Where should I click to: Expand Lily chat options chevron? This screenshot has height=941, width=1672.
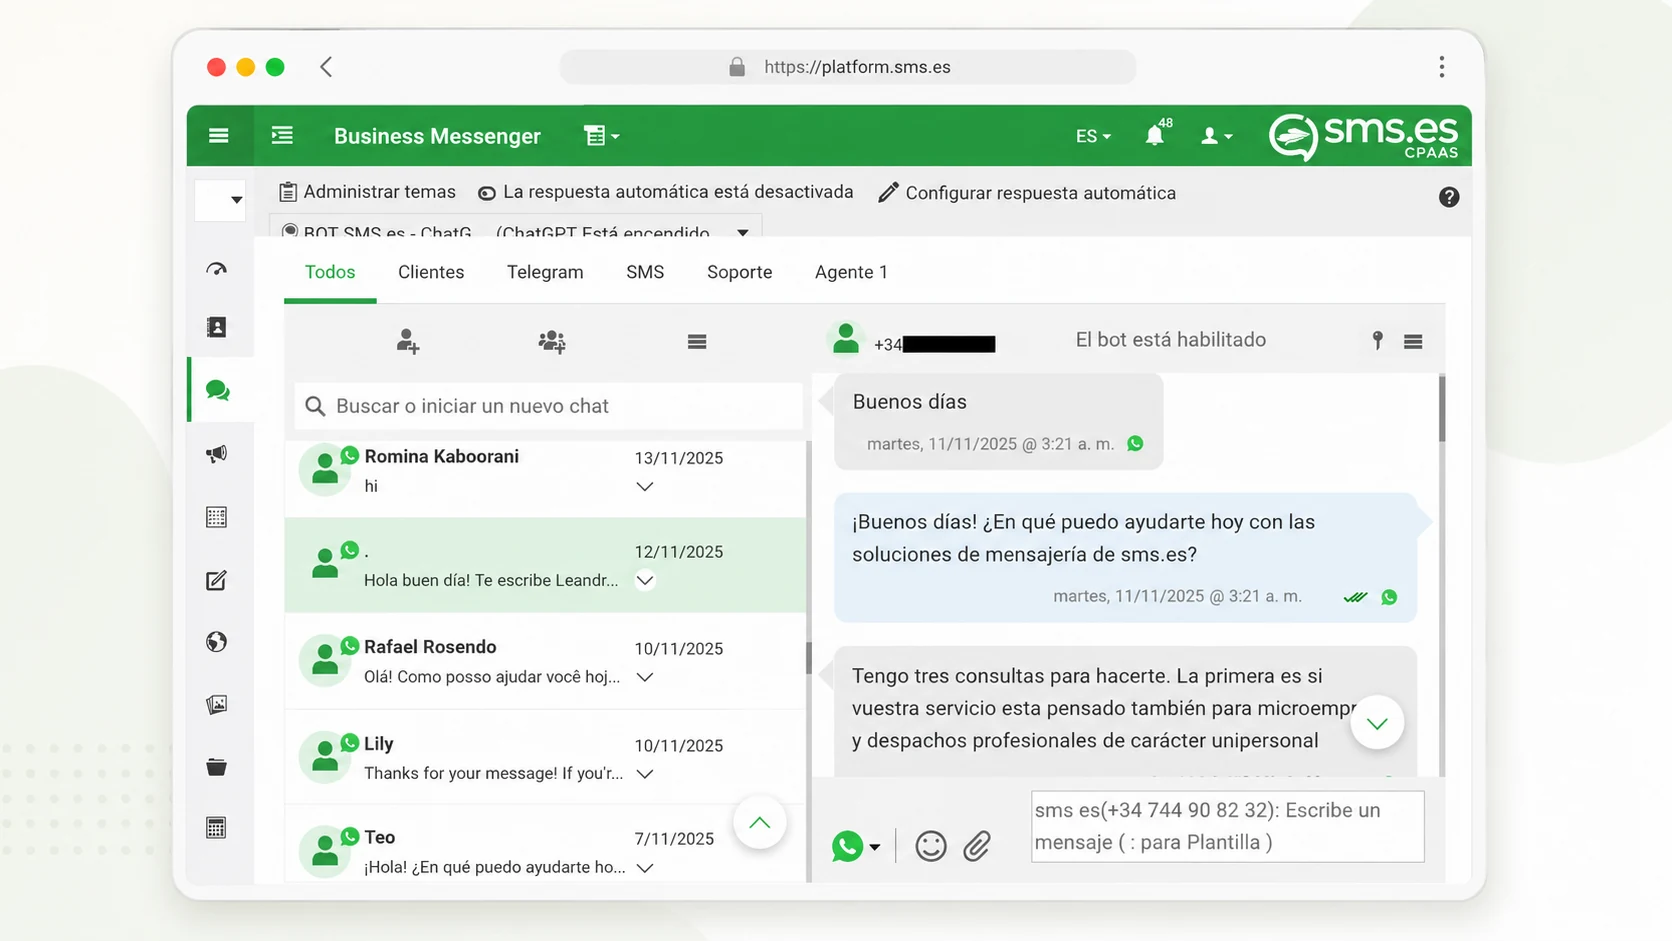click(x=645, y=774)
